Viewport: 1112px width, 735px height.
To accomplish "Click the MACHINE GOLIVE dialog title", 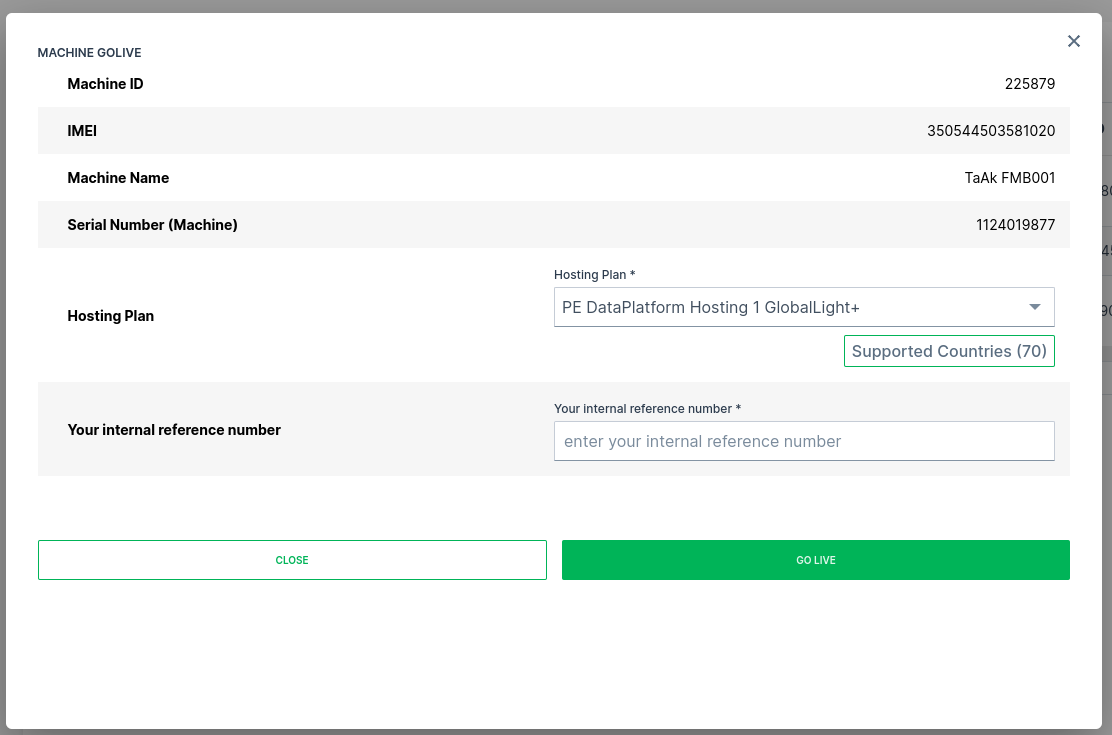I will [89, 53].
